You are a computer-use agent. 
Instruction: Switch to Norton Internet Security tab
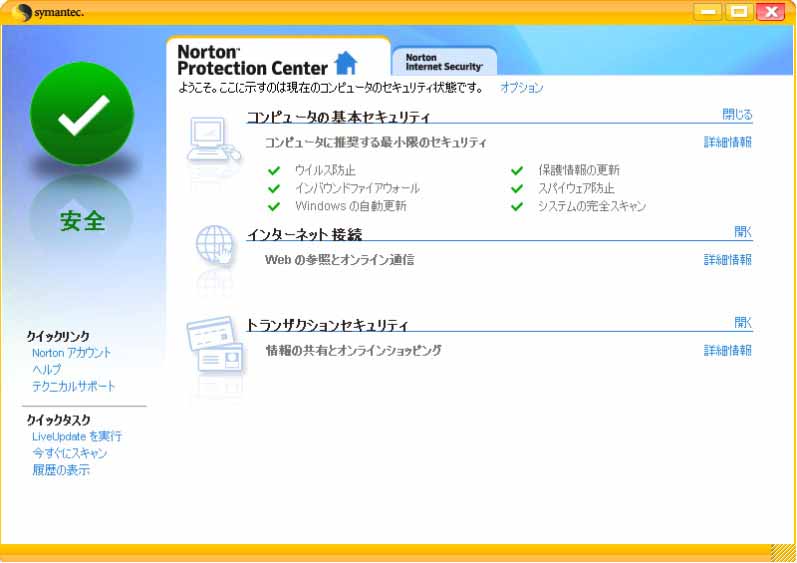pyautogui.click(x=444, y=62)
